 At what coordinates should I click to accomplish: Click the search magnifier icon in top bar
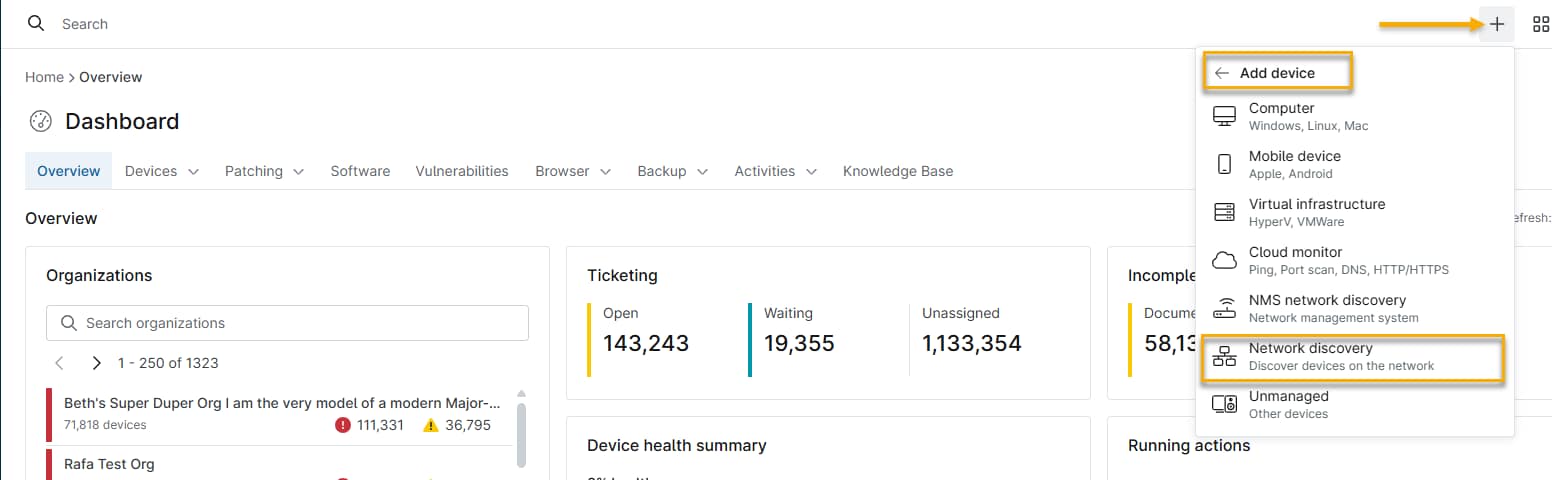coord(36,23)
